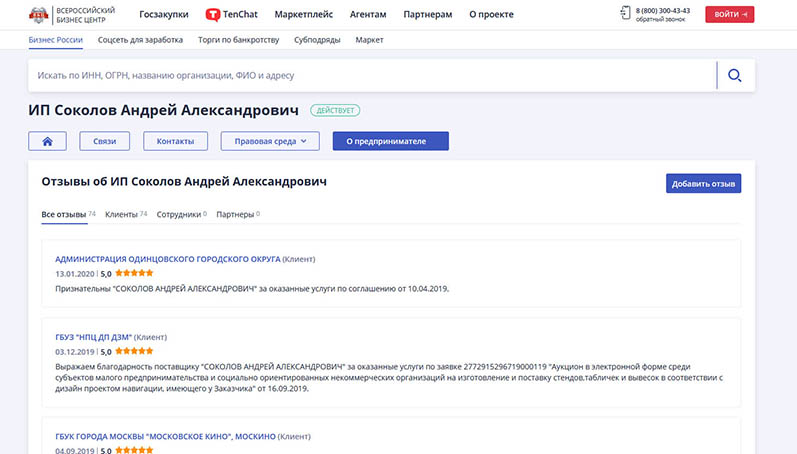Click the phone callback icon
This screenshot has height=454, width=797.
point(625,14)
